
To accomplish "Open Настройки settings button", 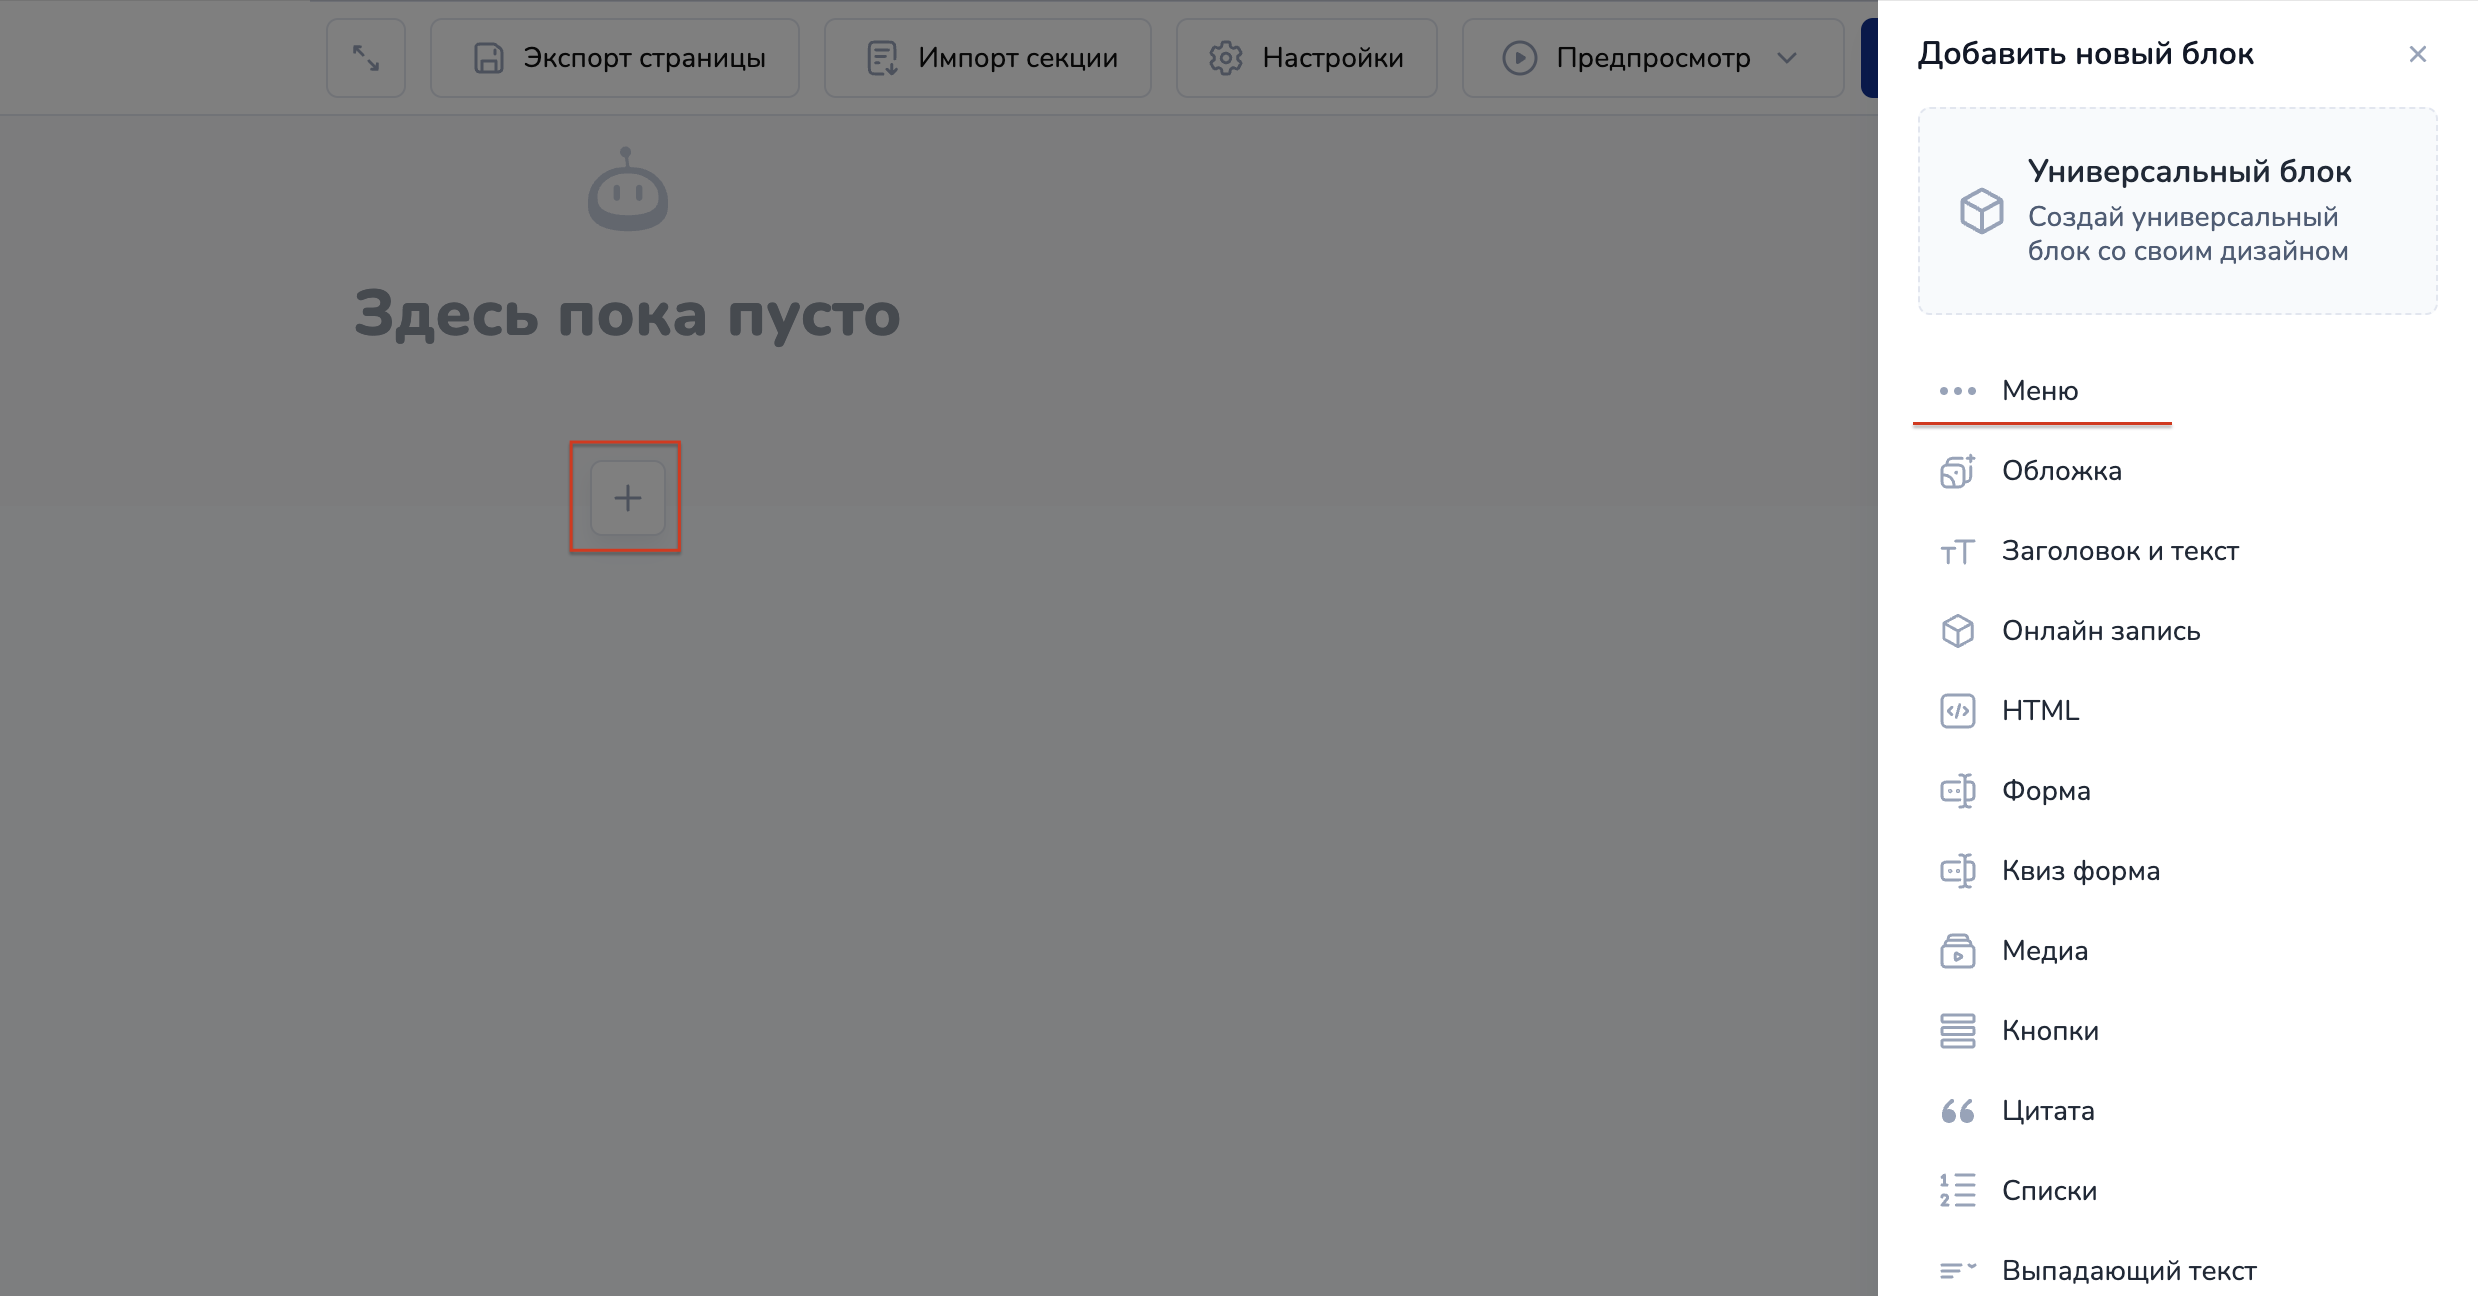I will 1306,58.
